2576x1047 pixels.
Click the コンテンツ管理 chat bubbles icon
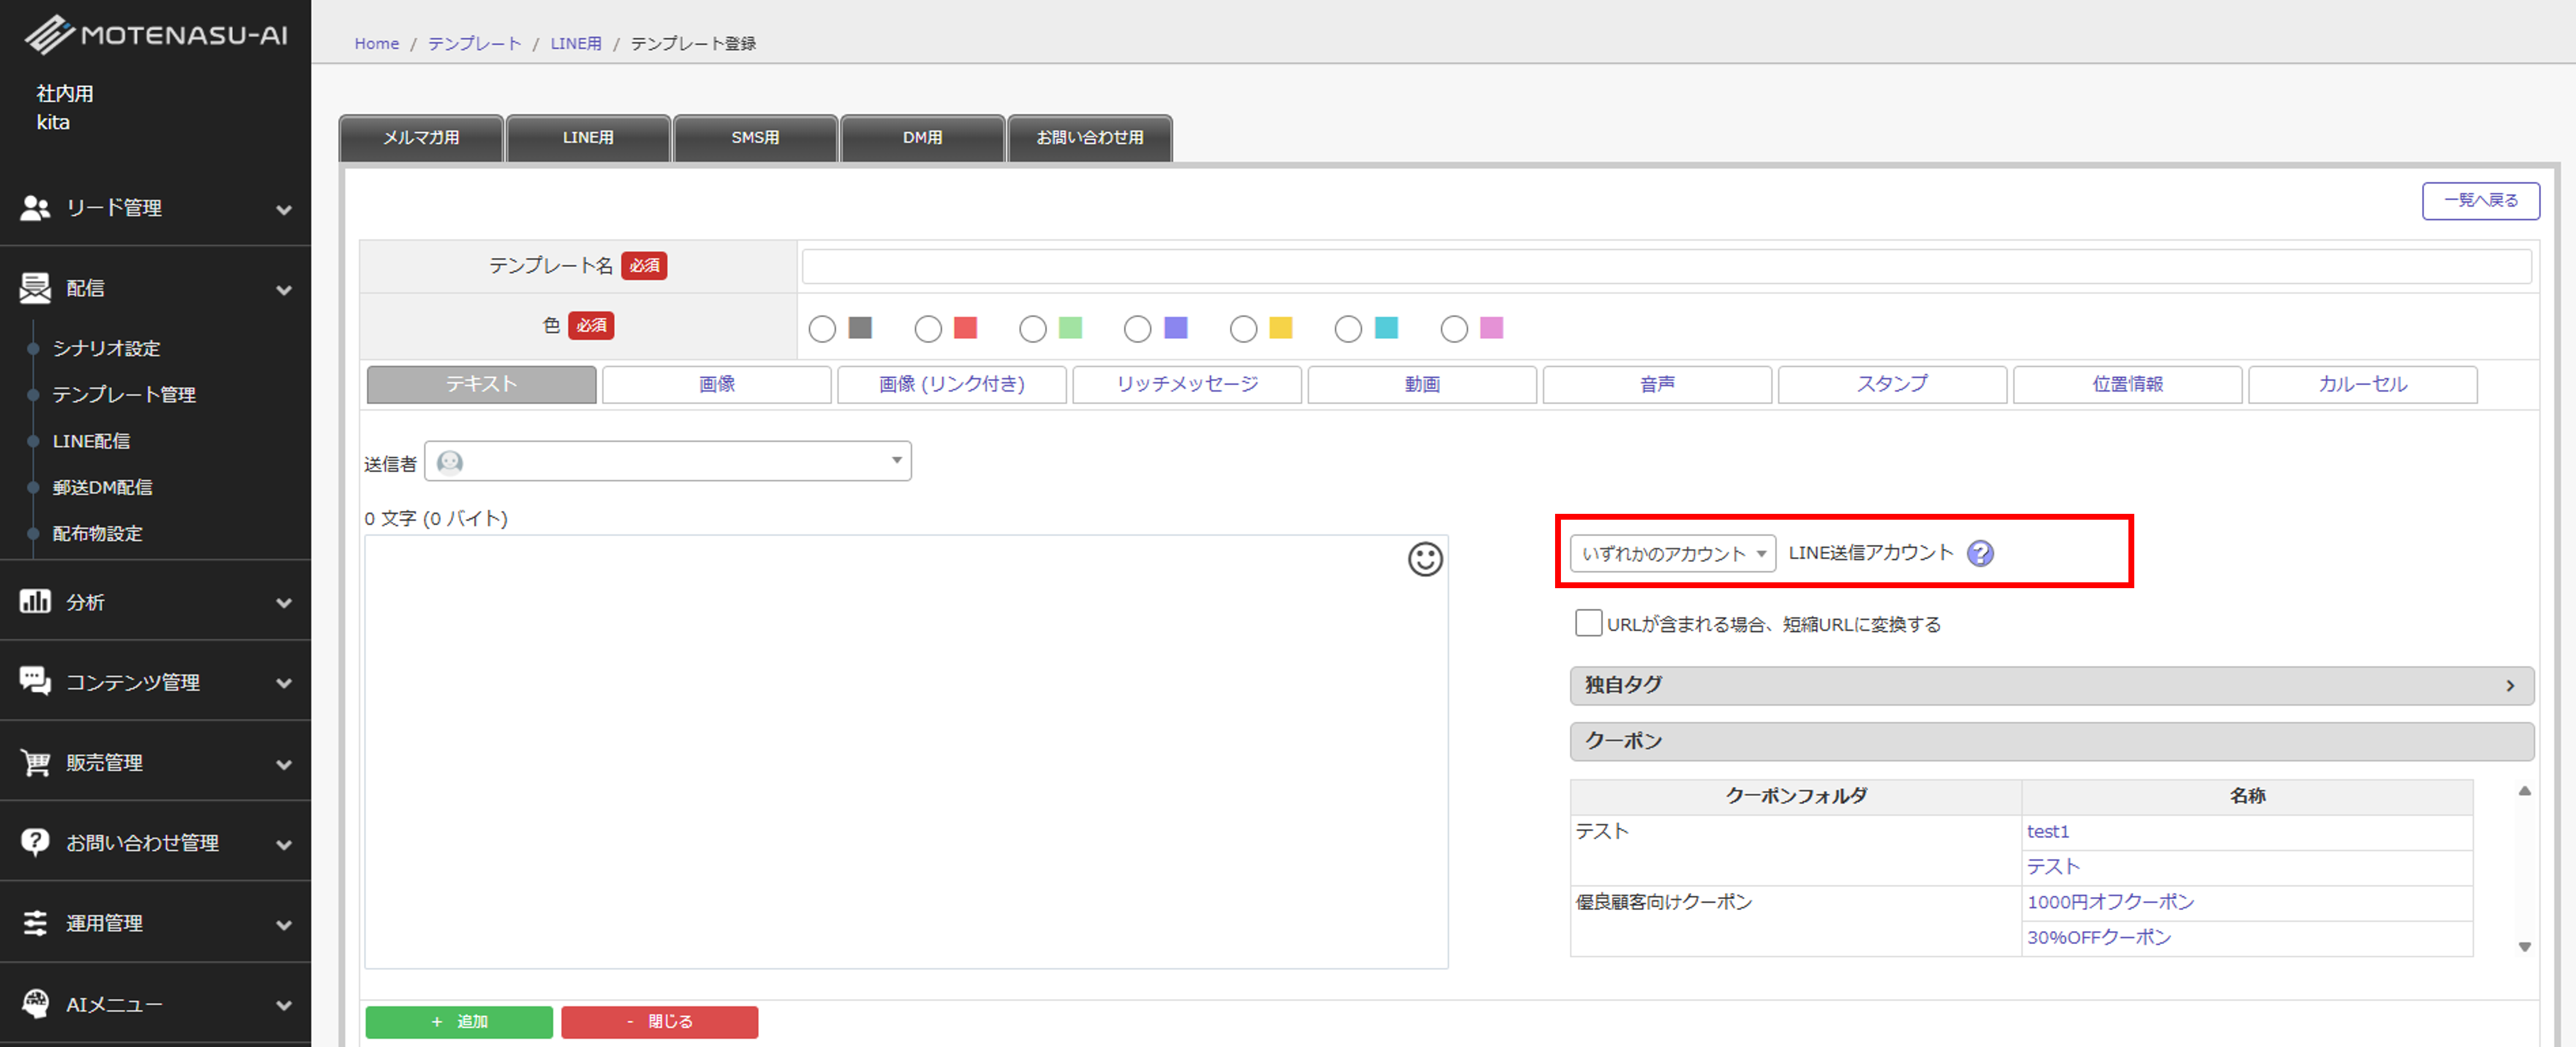point(35,681)
